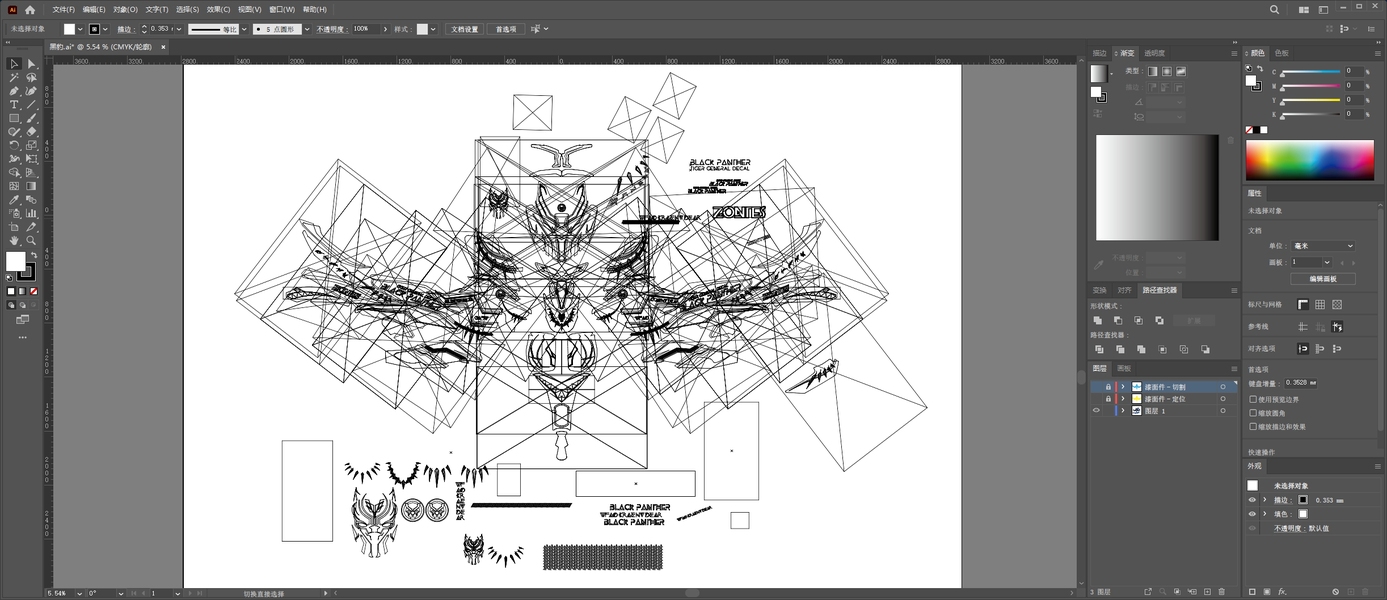The image size is (1387, 600).
Task: Select the Type tool
Action: pos(14,104)
